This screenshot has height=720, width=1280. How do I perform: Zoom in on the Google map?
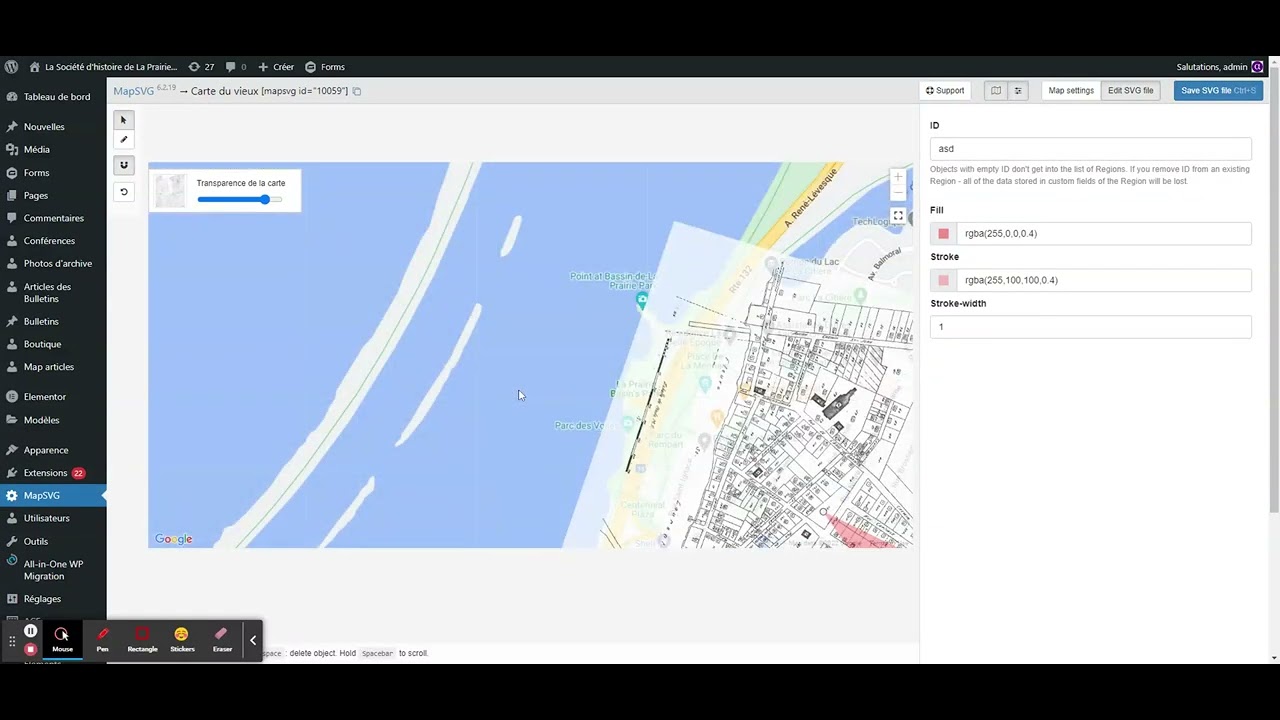pos(898,177)
